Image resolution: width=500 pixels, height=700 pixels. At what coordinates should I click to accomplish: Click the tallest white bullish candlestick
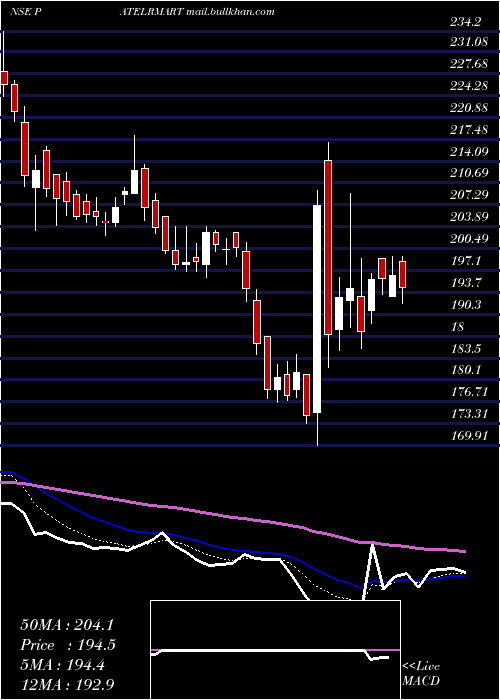tap(317, 308)
